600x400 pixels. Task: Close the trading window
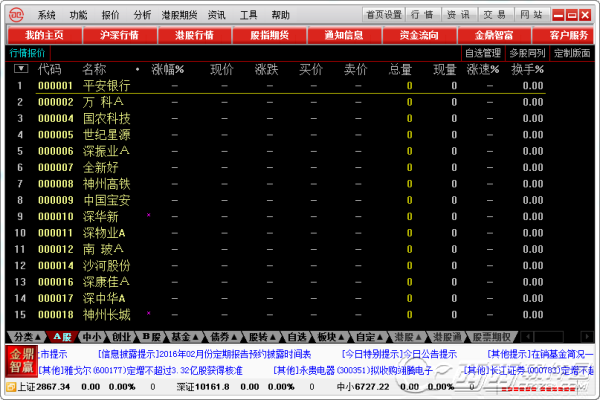point(585,15)
